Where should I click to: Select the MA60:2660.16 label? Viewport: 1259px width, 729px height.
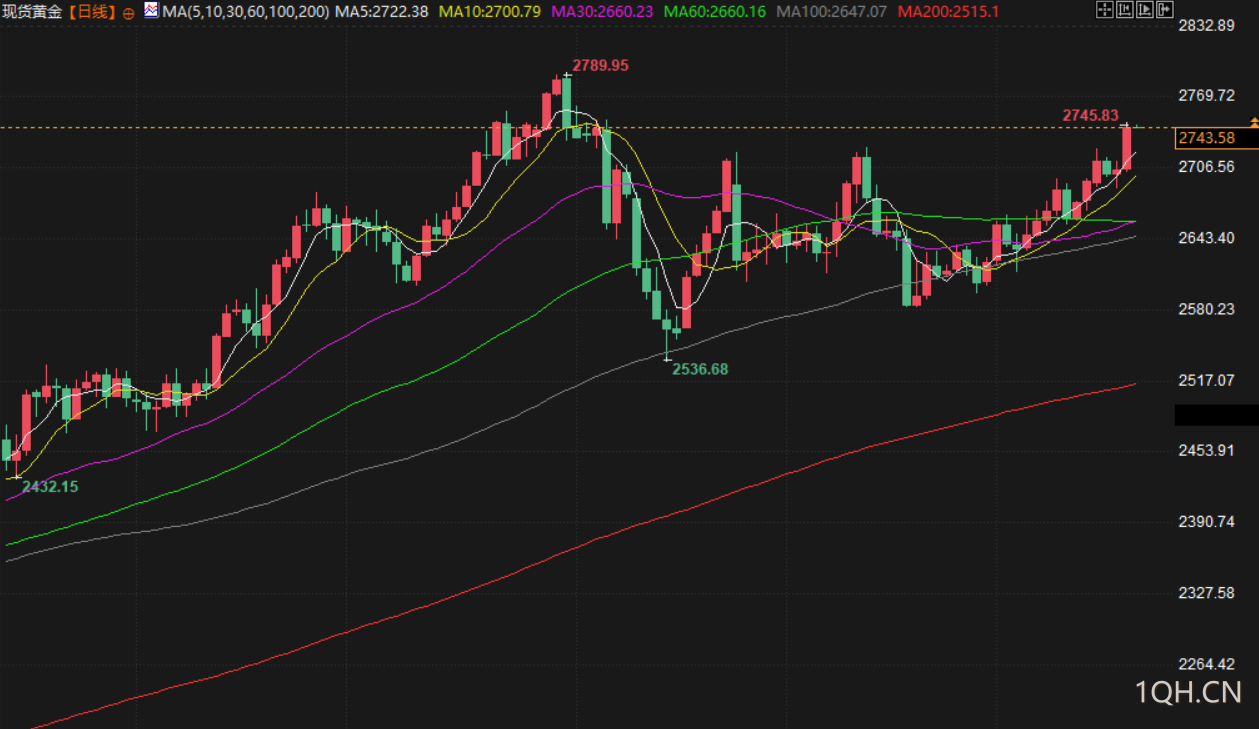tap(715, 12)
